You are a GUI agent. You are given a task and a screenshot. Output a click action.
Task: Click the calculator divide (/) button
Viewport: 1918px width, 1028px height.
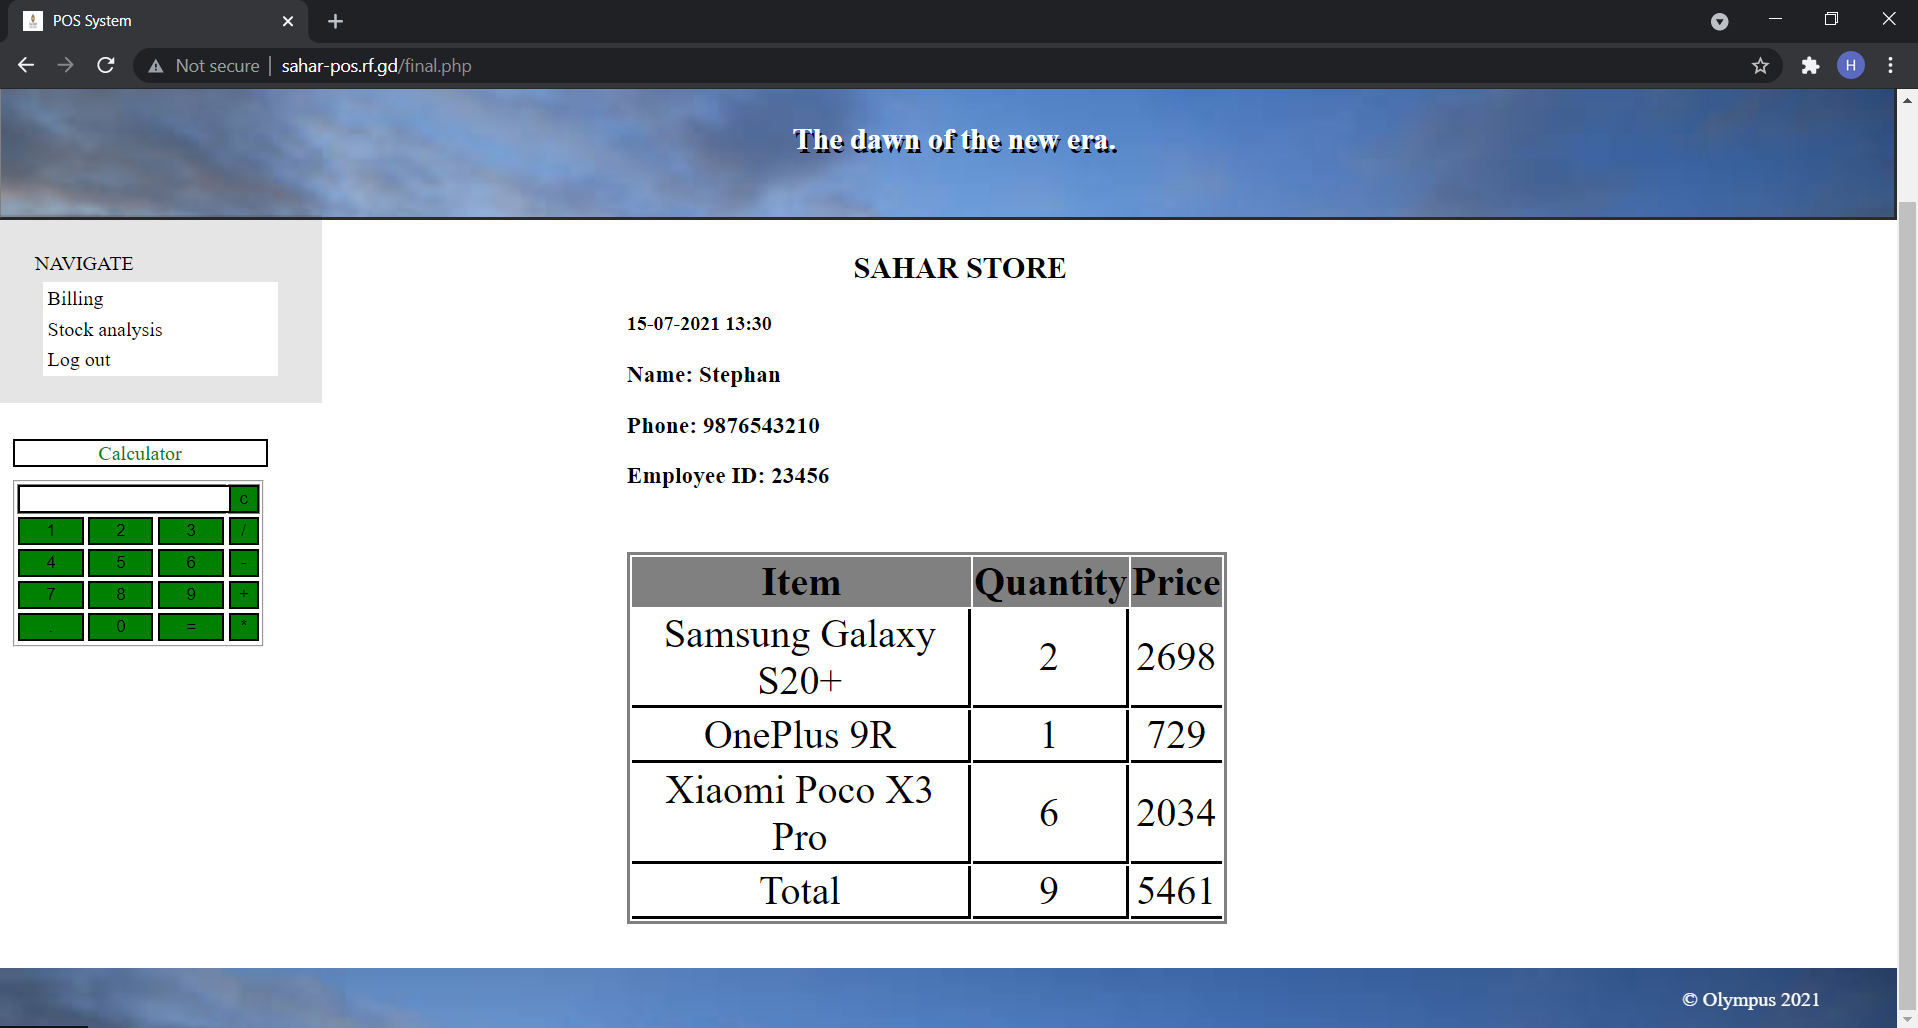pyautogui.click(x=244, y=531)
